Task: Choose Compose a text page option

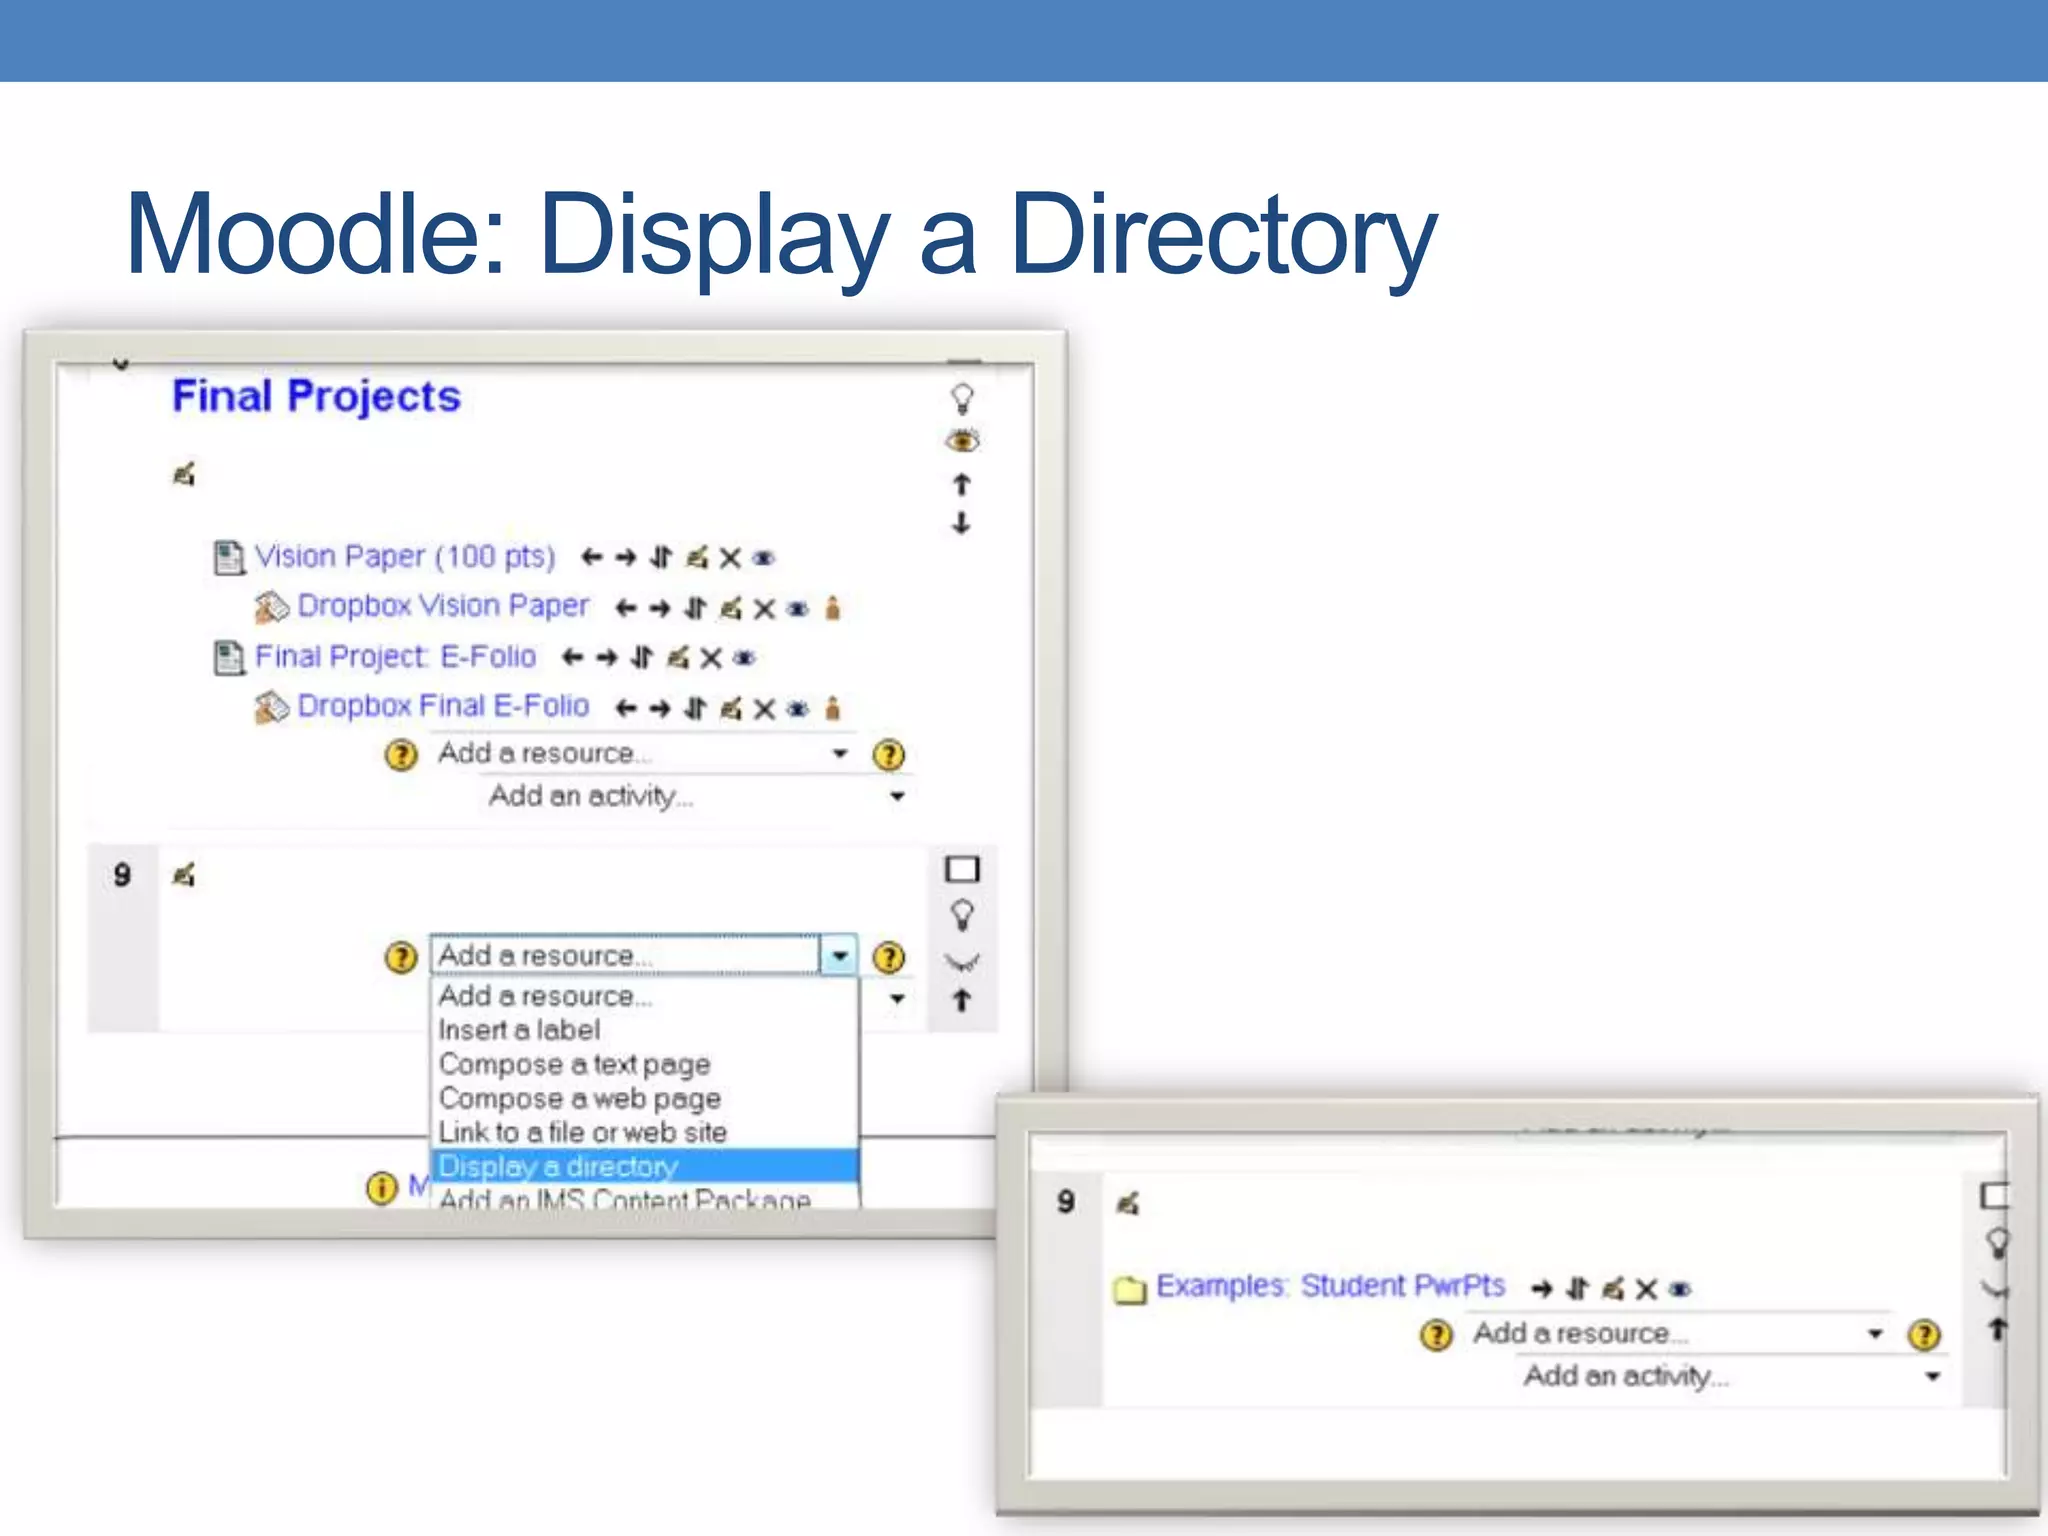Action: [x=643, y=1064]
